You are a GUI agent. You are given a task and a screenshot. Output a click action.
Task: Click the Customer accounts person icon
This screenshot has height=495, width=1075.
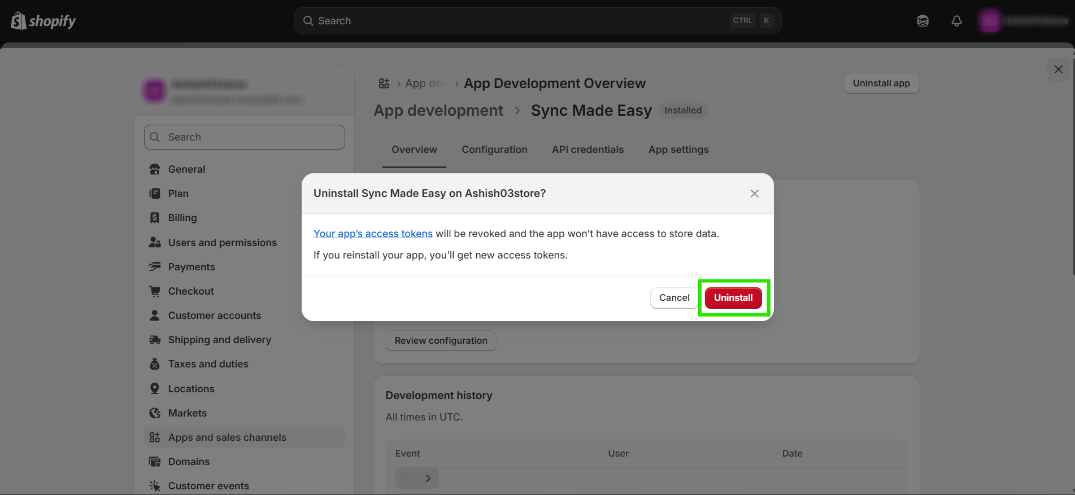pyautogui.click(x=155, y=315)
